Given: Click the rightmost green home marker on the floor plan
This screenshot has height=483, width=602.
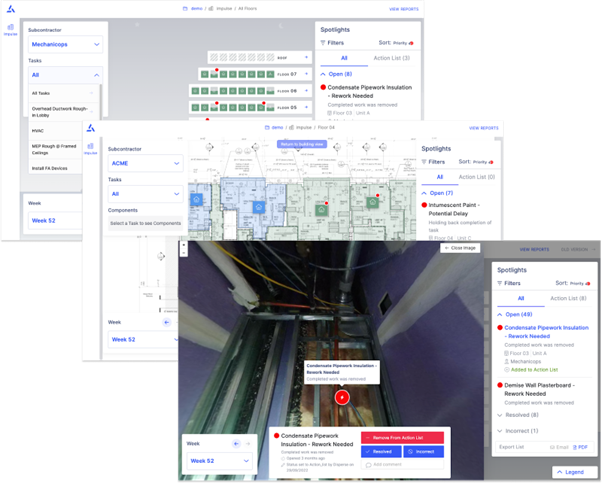Looking at the screenshot, I should [x=372, y=202].
